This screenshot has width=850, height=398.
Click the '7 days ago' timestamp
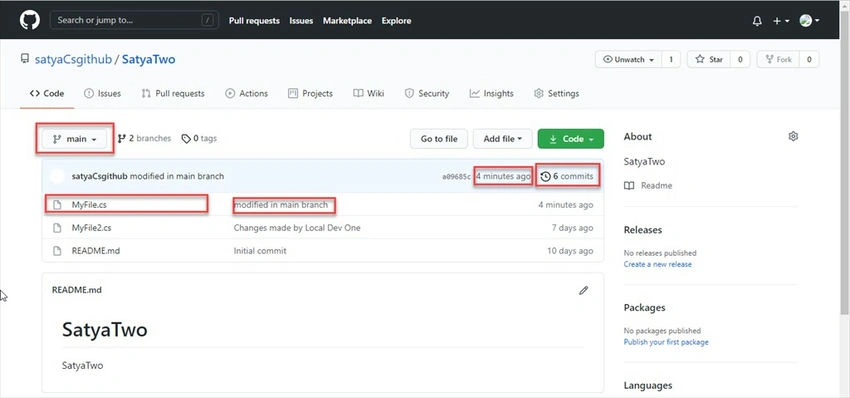tap(572, 228)
